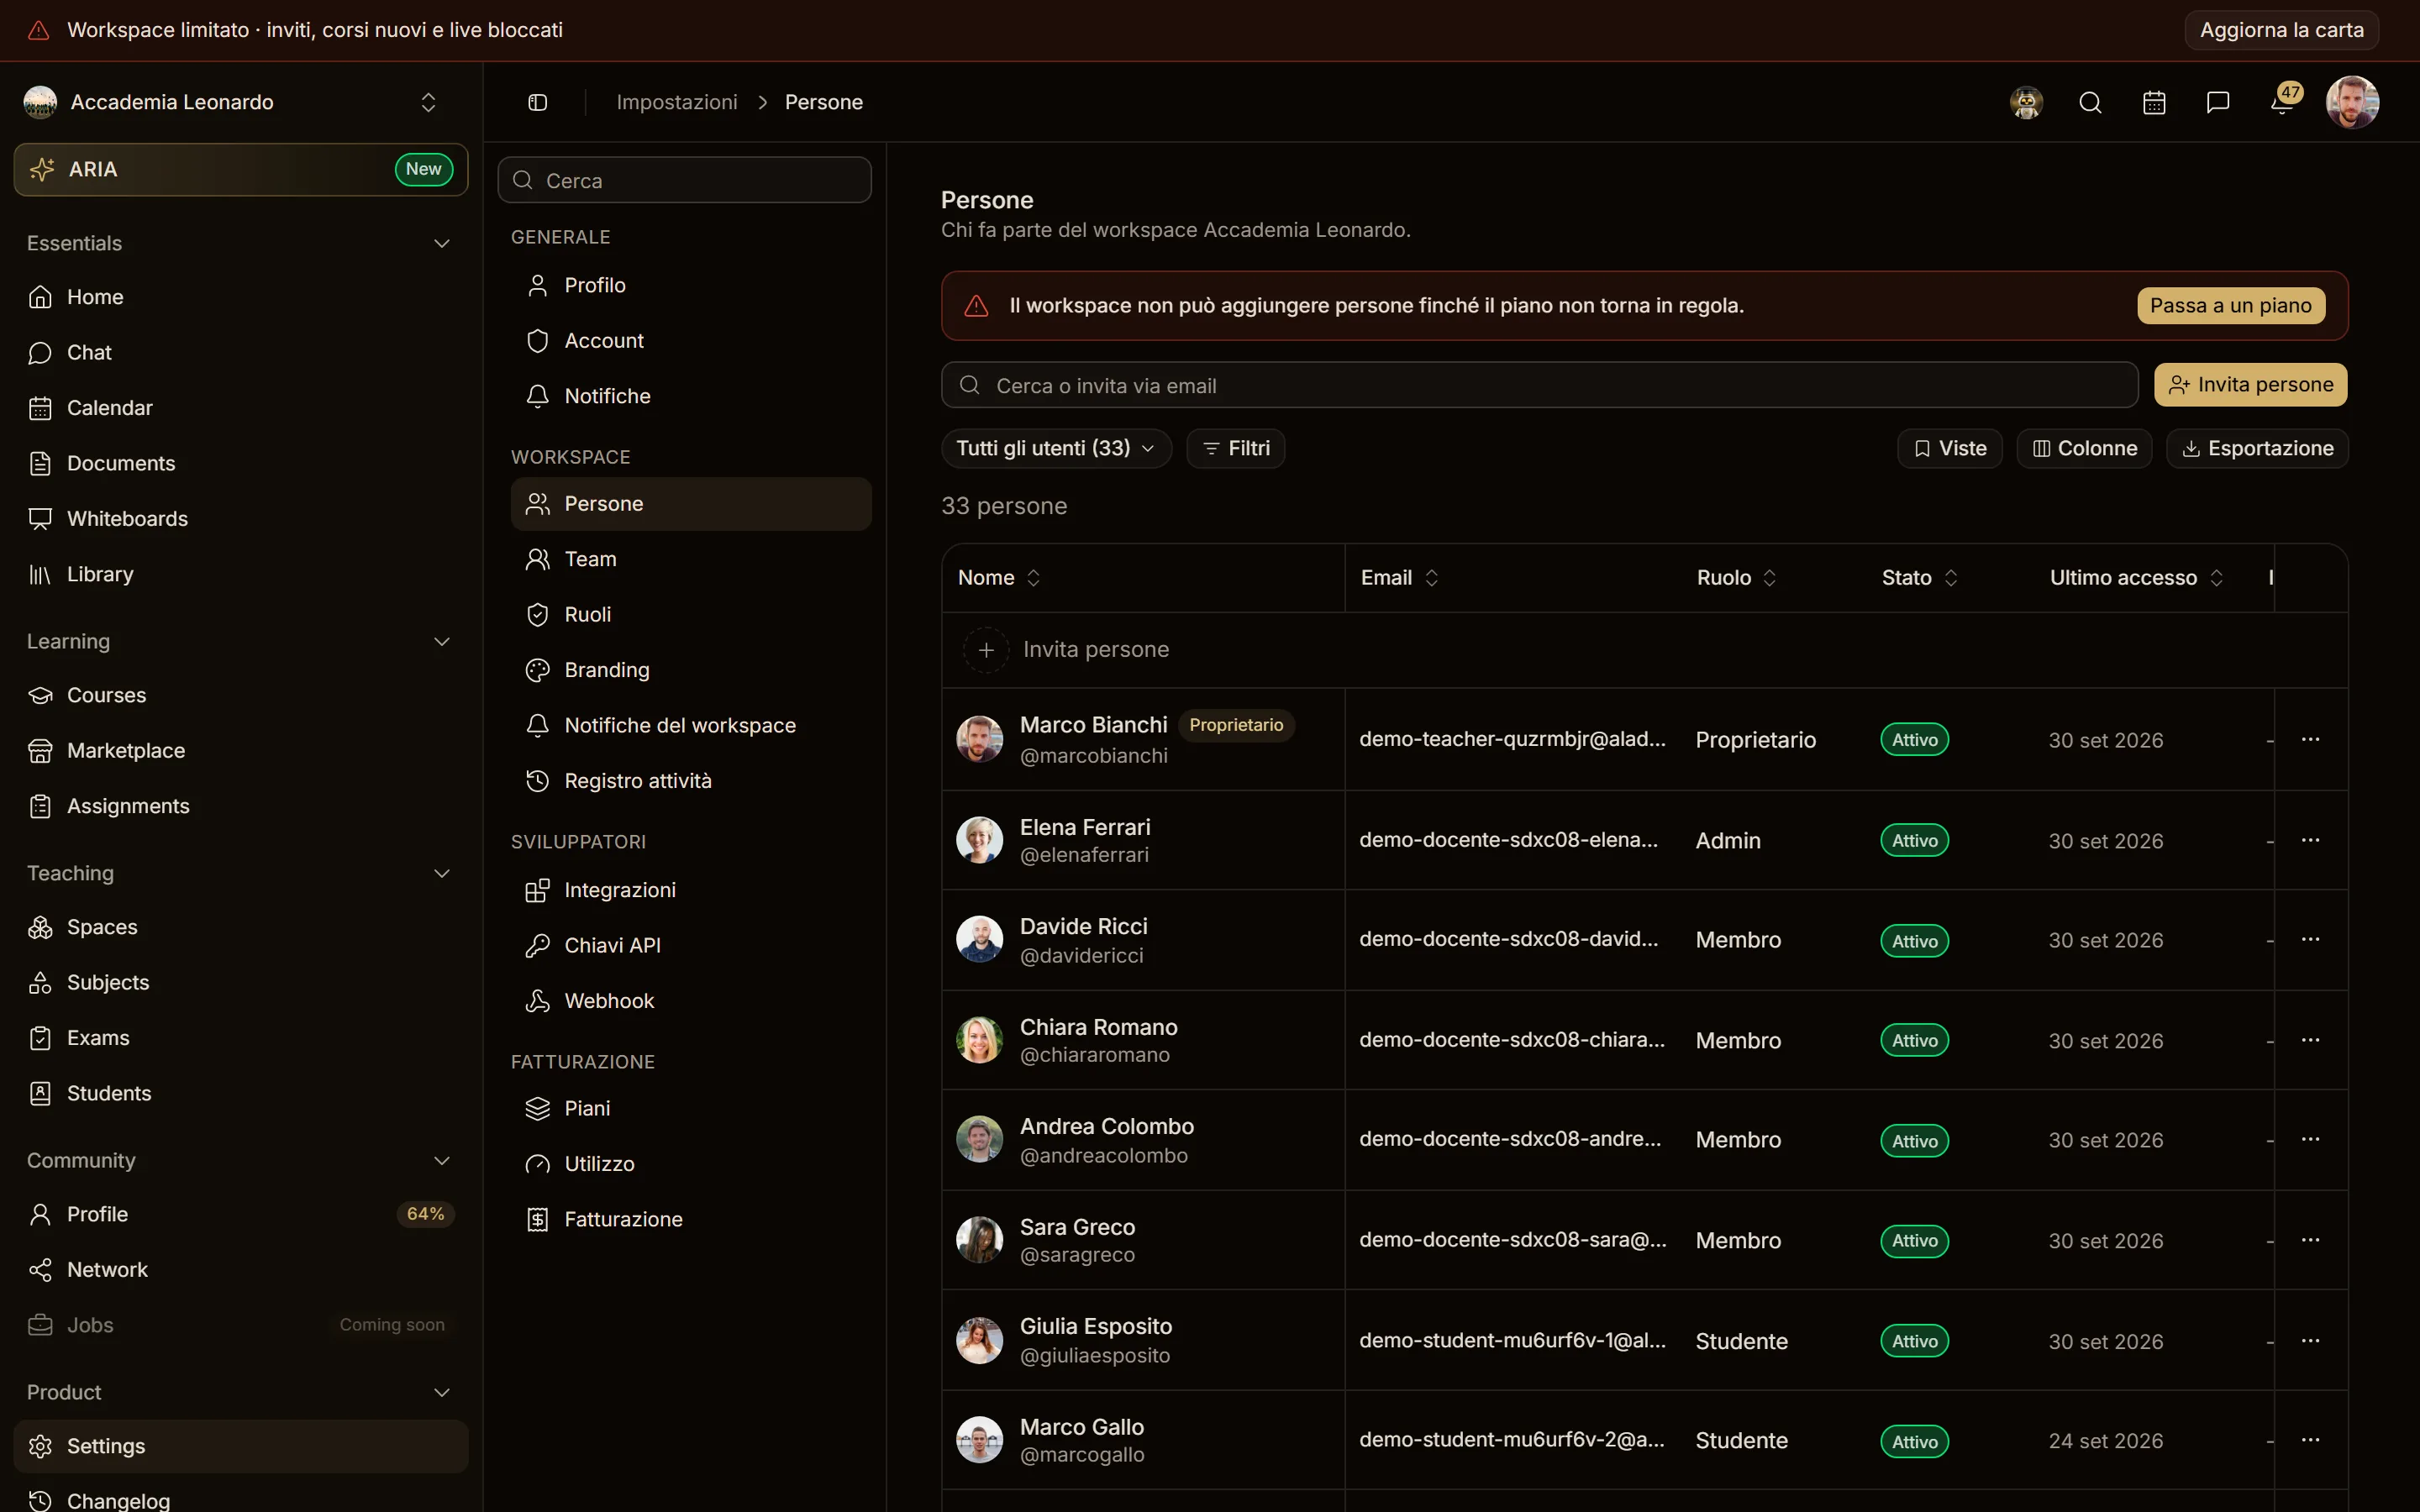2420x1512 pixels.
Task: Open notifications bell with 47 badge
Action: (x=2284, y=101)
